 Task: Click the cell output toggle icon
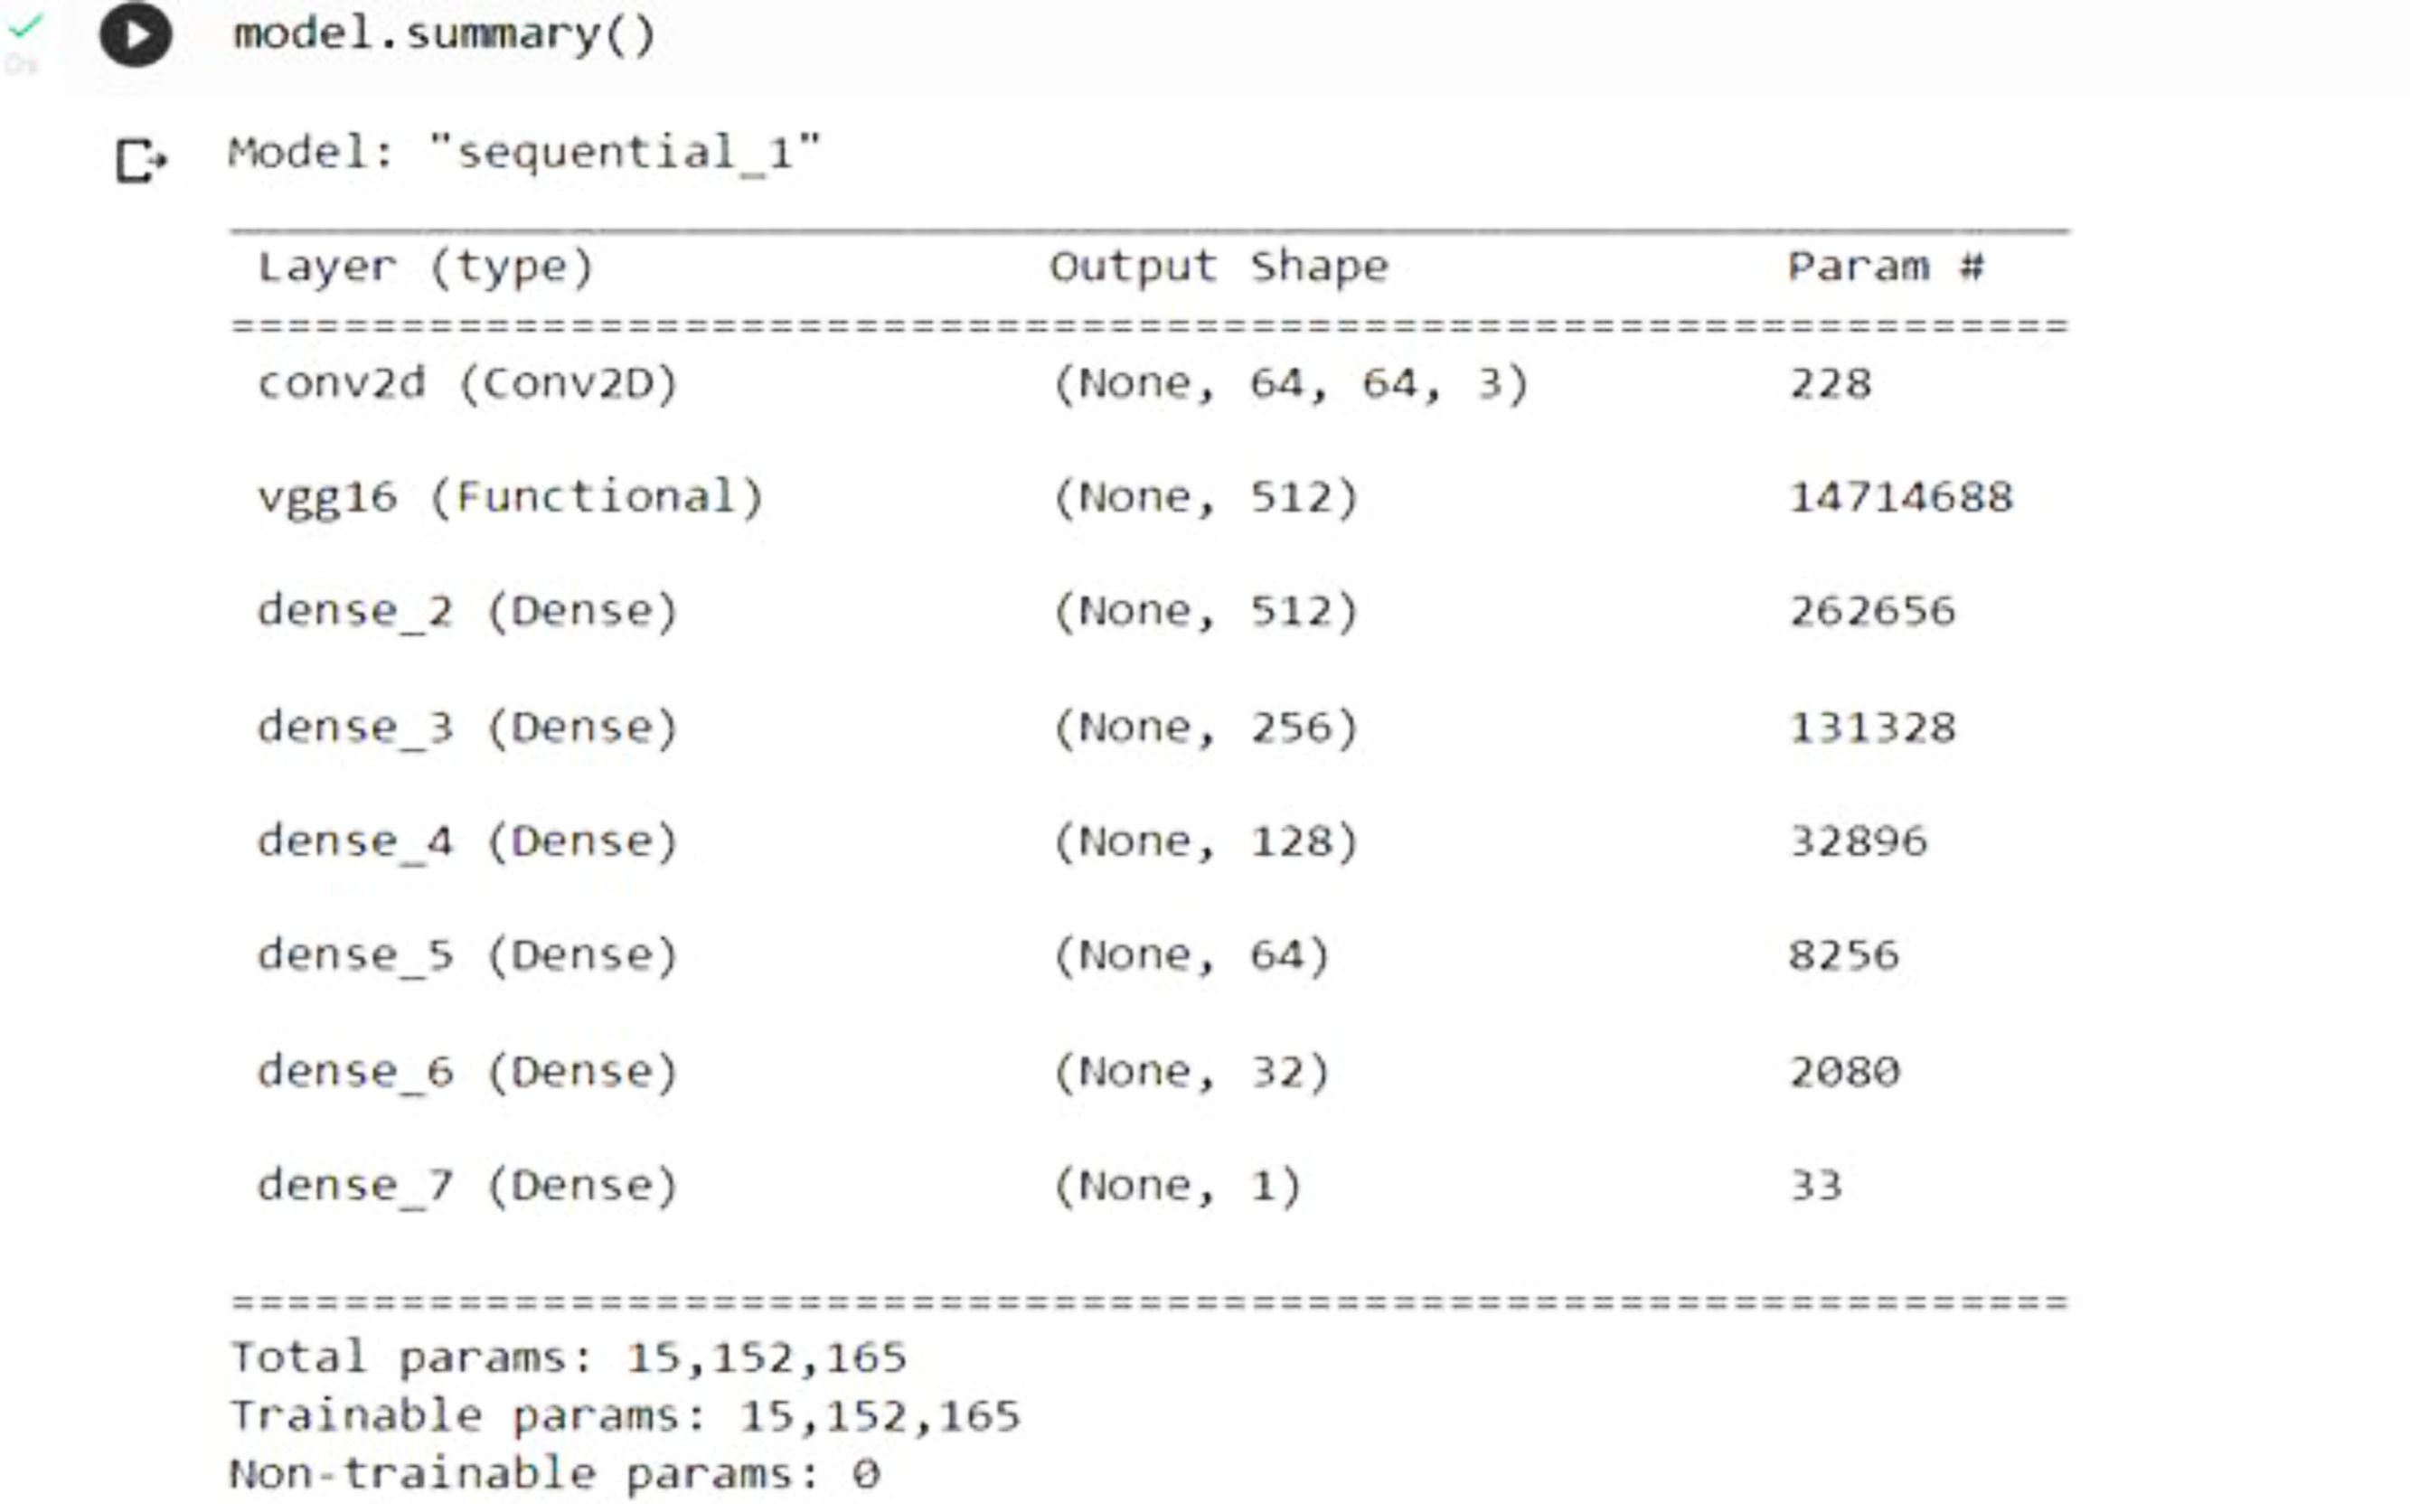(141, 160)
